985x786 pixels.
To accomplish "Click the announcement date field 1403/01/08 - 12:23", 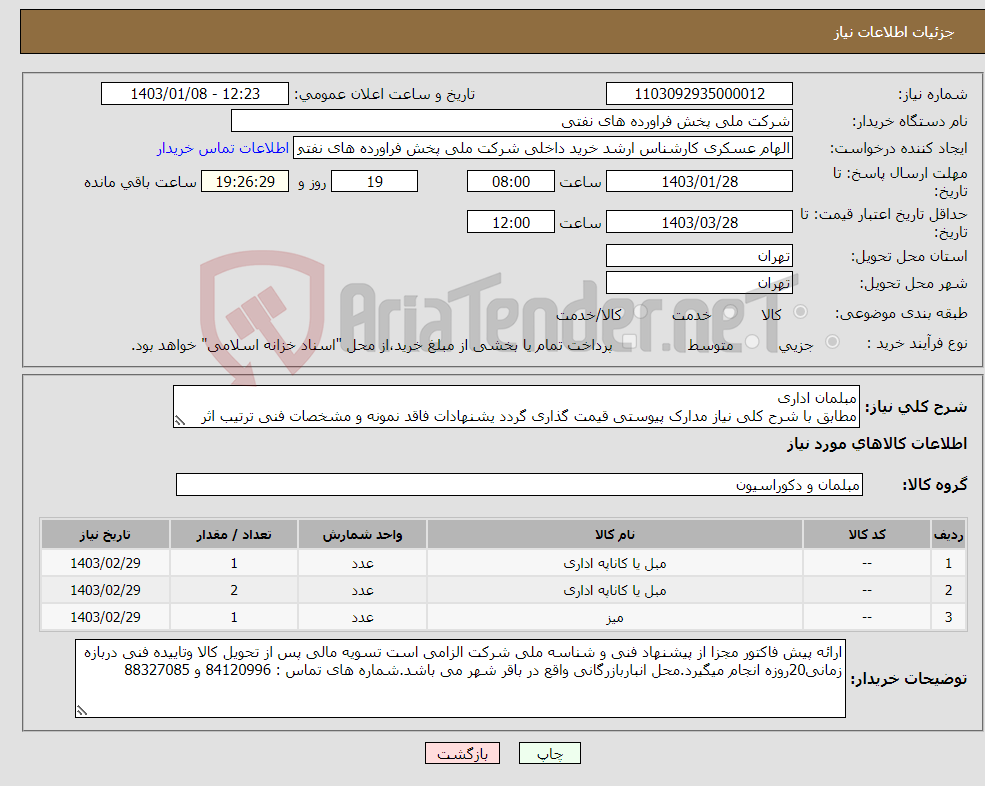I will [195, 94].
